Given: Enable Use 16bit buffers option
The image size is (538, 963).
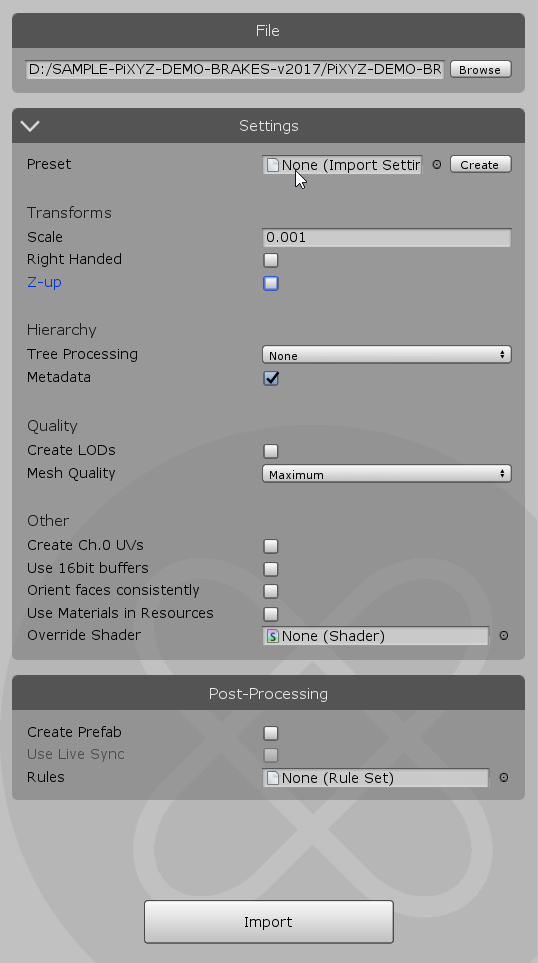Looking at the screenshot, I should coord(271,569).
